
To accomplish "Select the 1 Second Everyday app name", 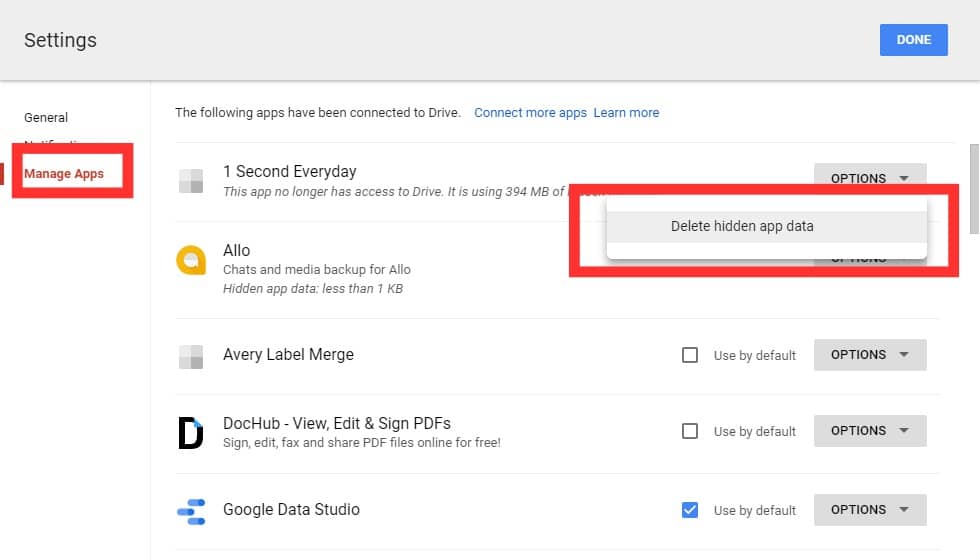I will 289,171.
